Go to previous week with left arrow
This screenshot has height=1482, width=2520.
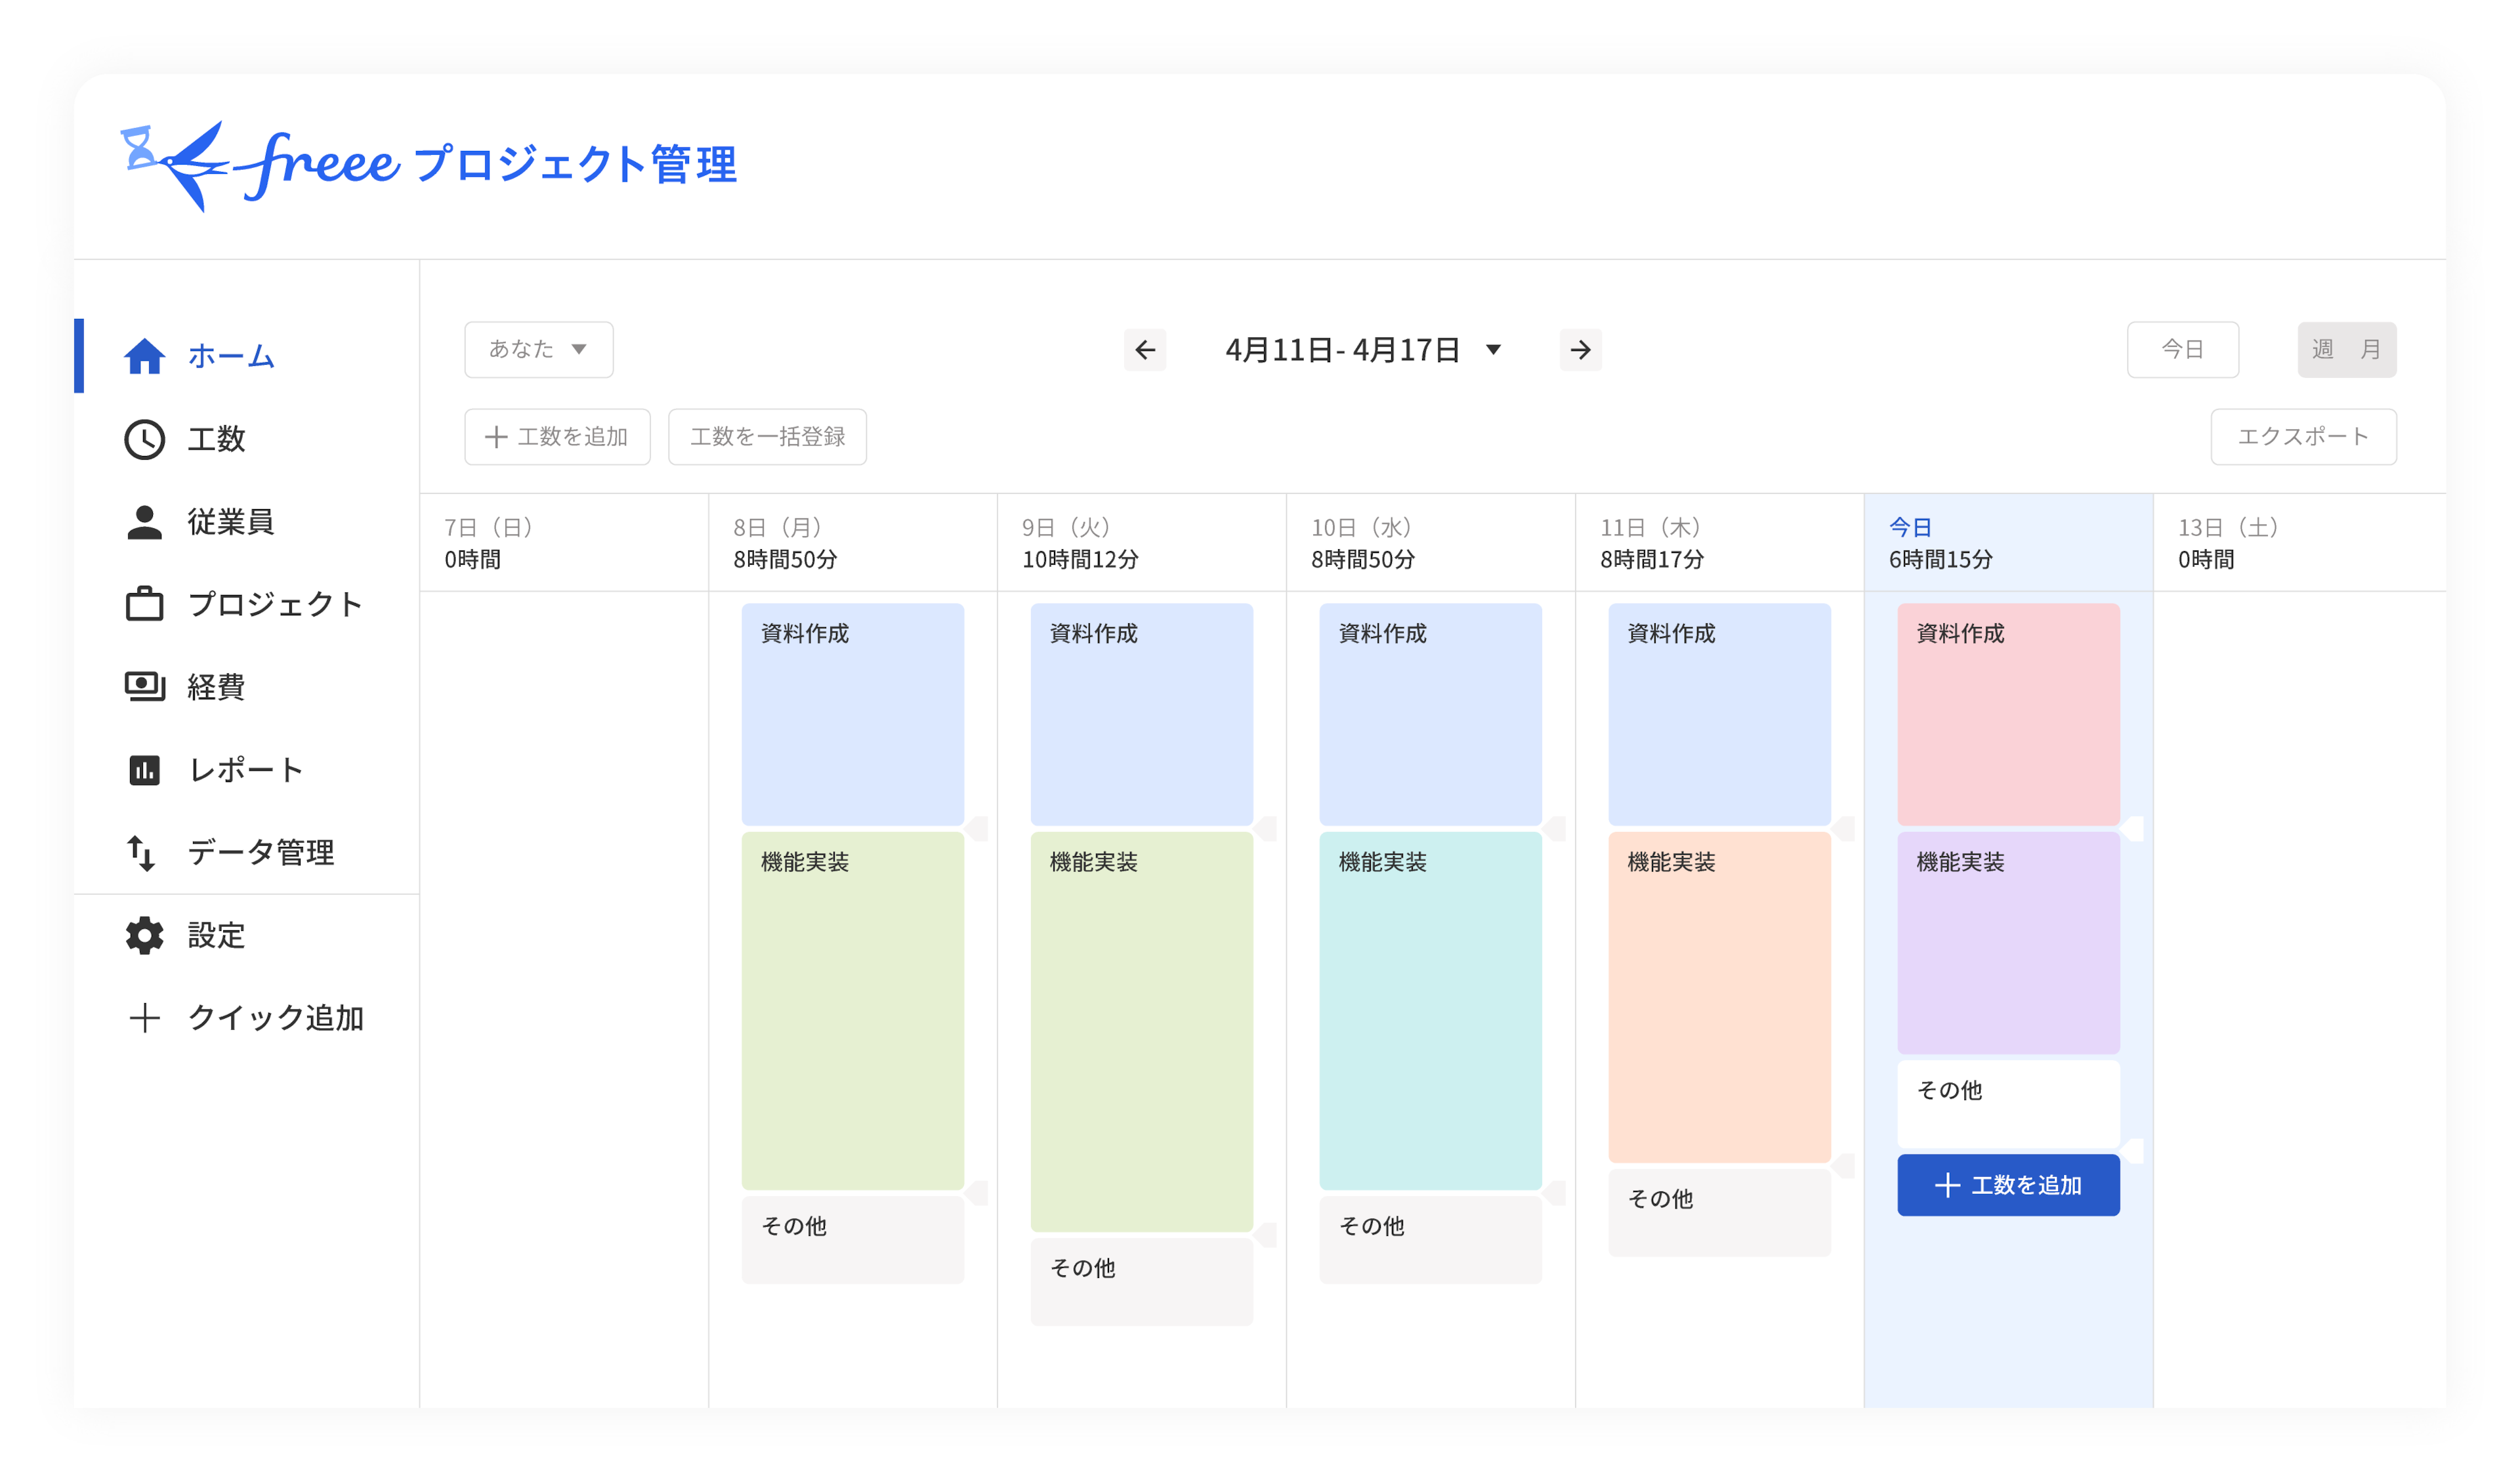(x=1145, y=350)
